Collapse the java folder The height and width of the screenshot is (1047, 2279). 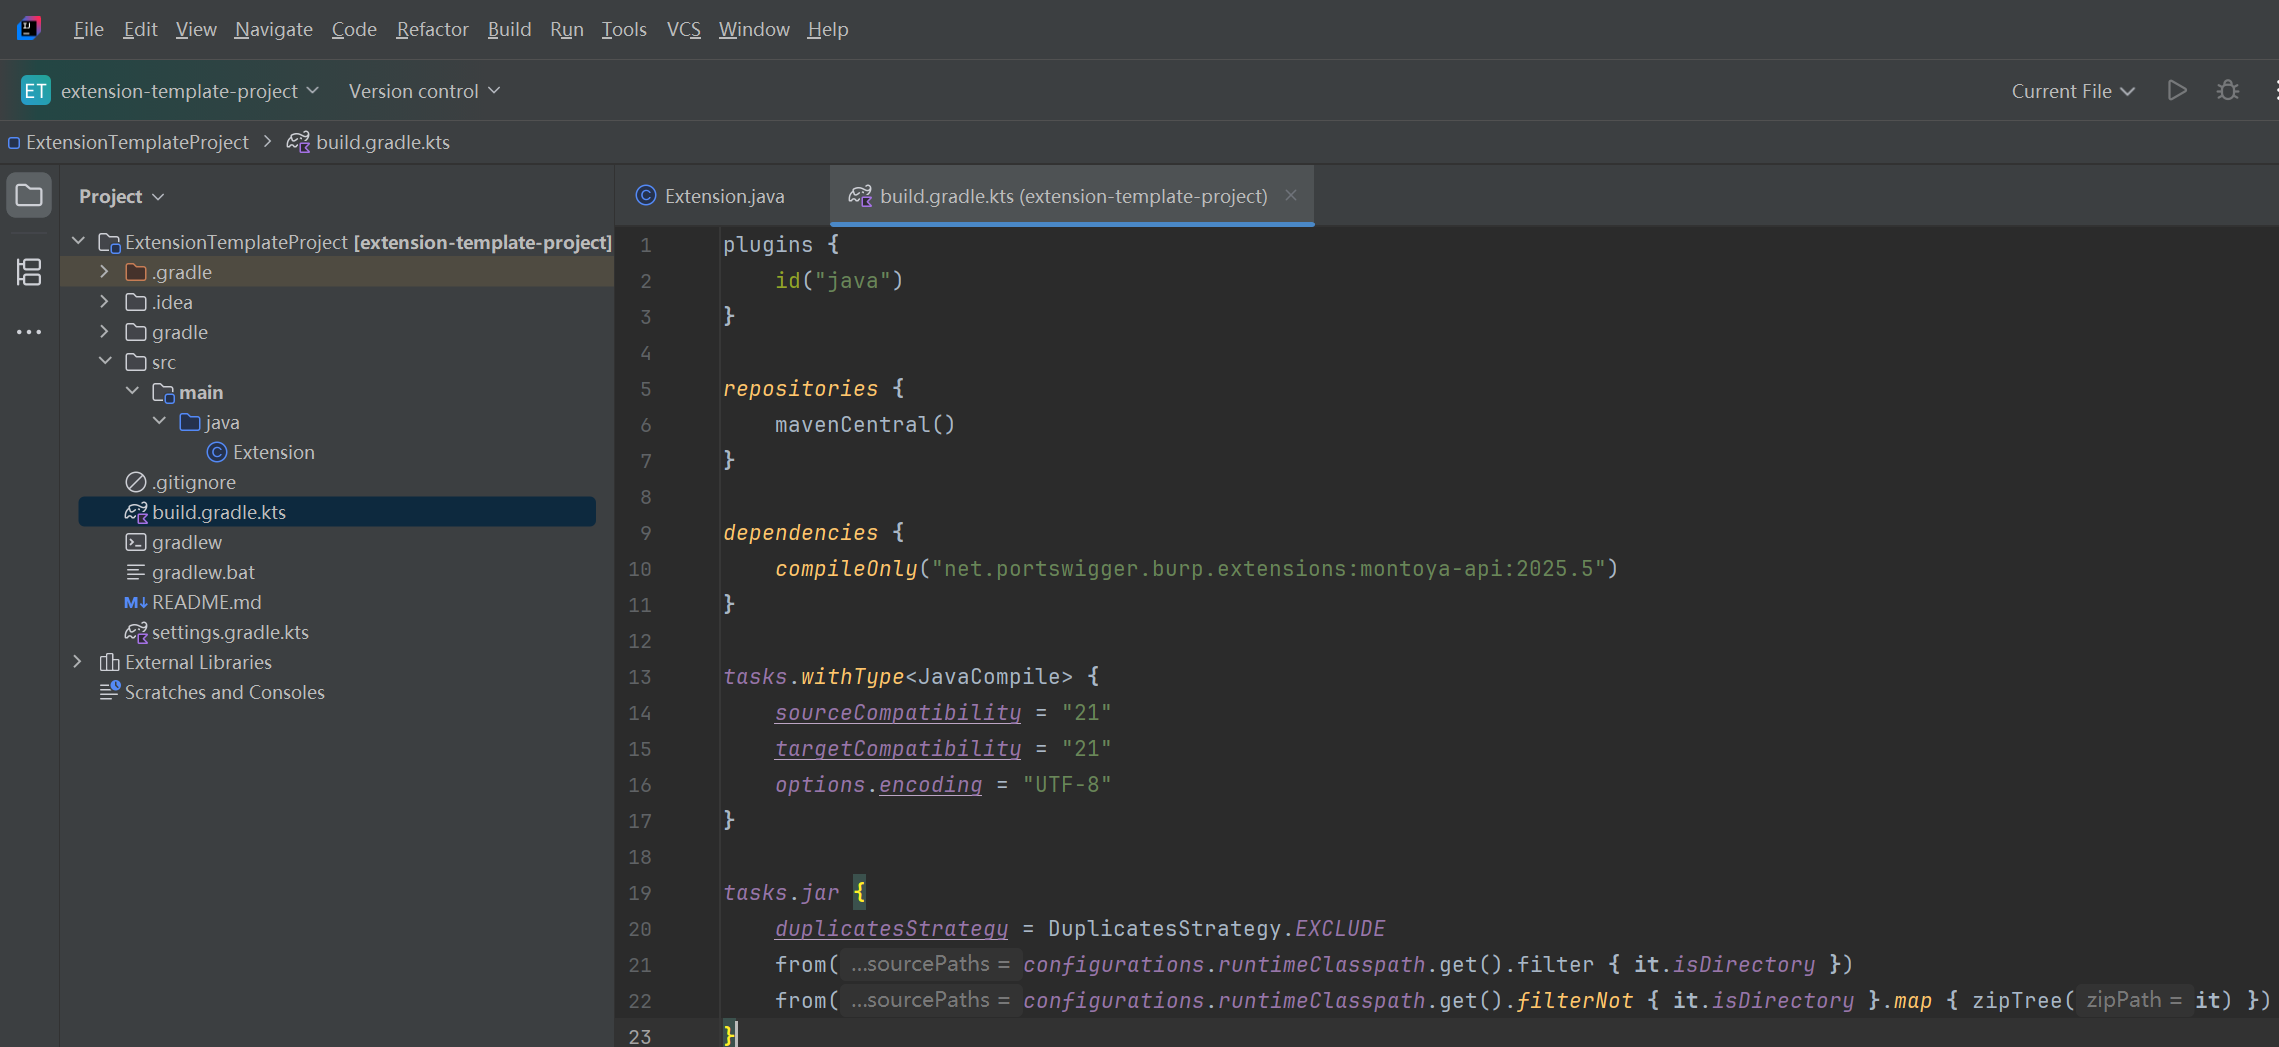pos(159,421)
